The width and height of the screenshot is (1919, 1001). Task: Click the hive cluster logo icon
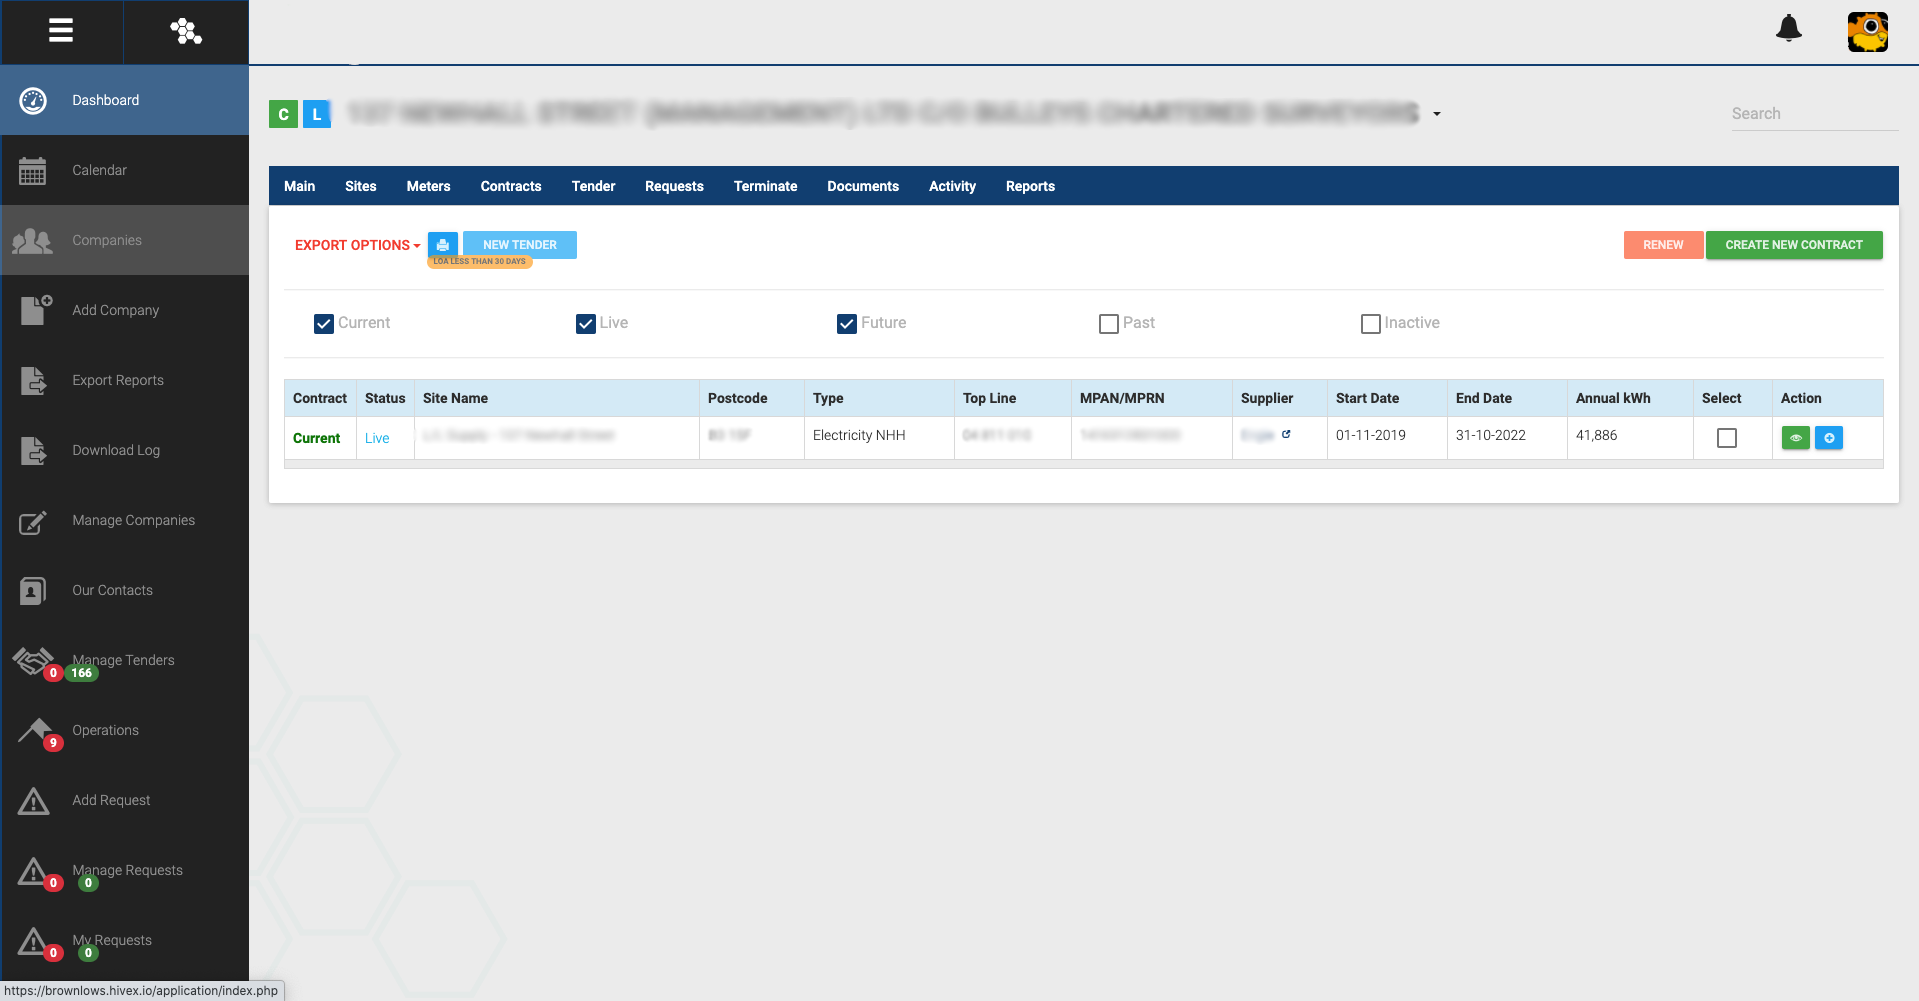click(x=186, y=31)
